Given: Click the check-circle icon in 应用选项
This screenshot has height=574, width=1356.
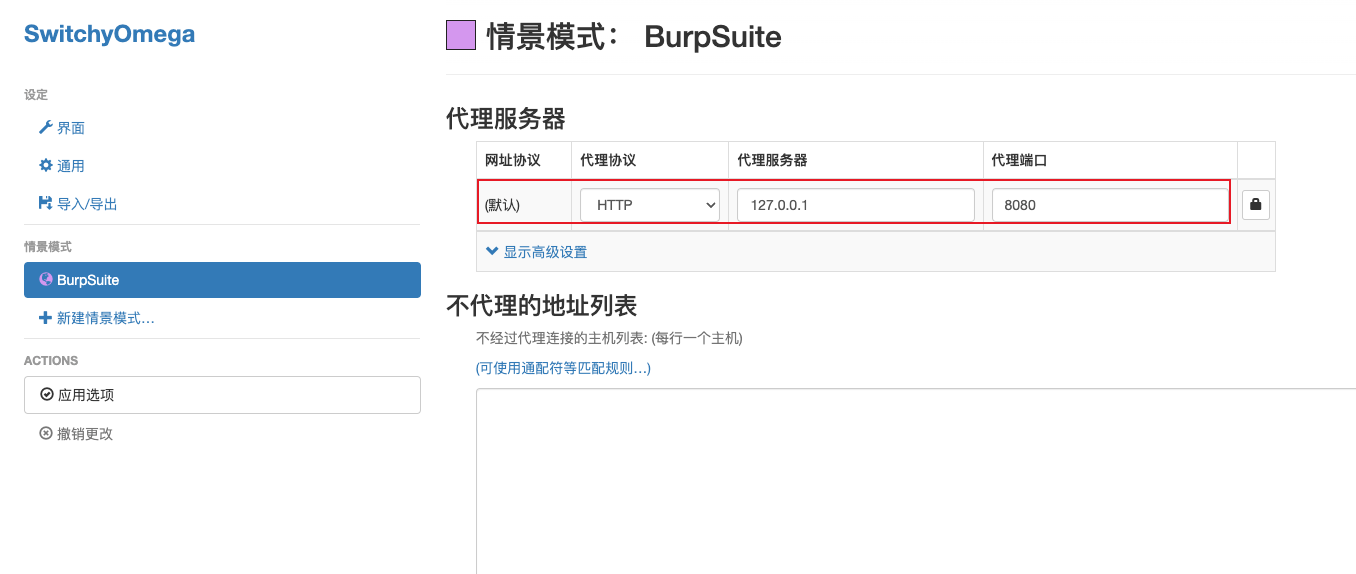Looking at the screenshot, I should (46, 395).
